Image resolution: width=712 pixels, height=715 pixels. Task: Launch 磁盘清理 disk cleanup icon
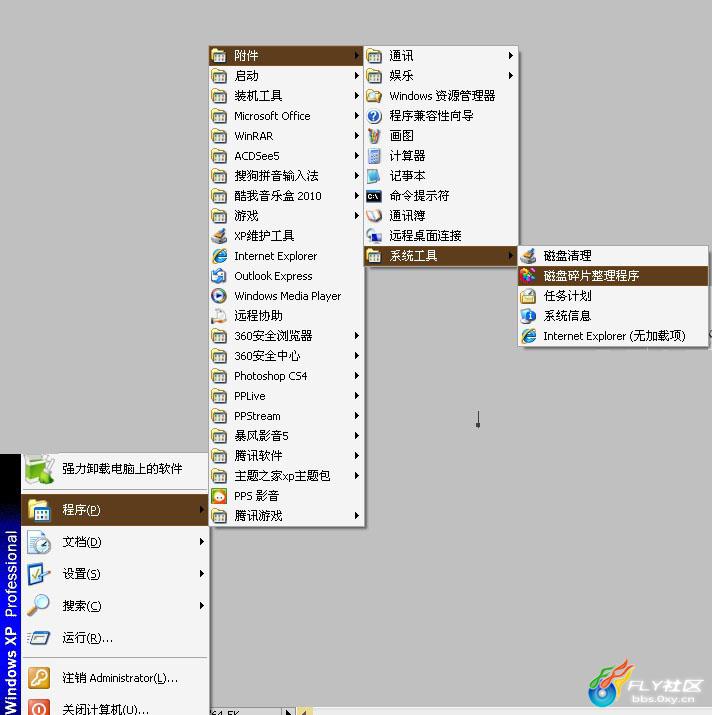[528, 256]
